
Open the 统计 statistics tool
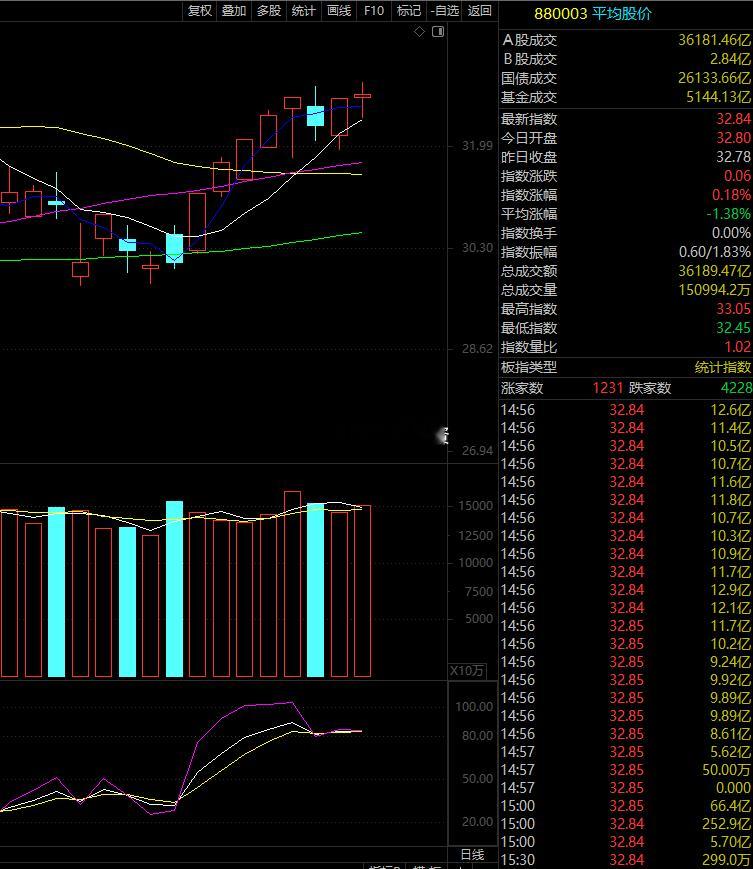click(304, 11)
